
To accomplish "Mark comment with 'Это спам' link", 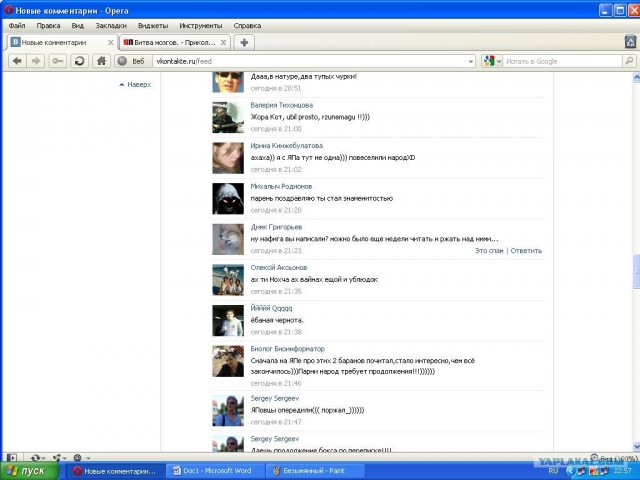I will pyautogui.click(x=489, y=251).
